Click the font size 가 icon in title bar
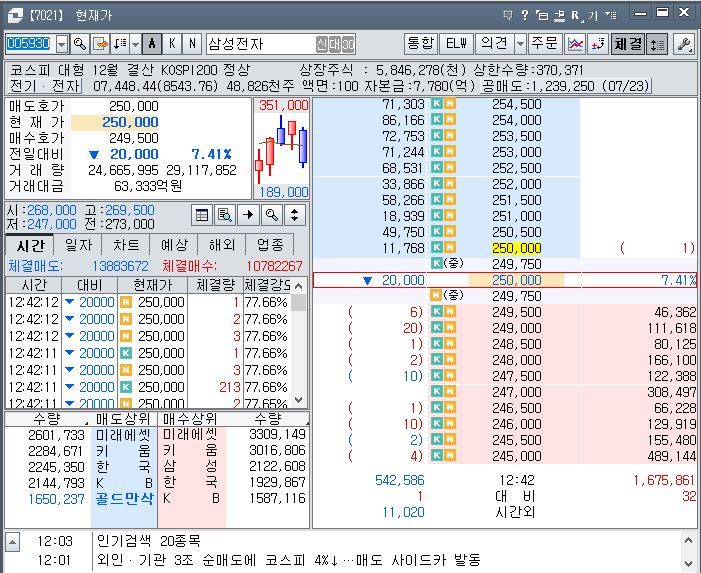The height and width of the screenshot is (573, 701). (593, 16)
